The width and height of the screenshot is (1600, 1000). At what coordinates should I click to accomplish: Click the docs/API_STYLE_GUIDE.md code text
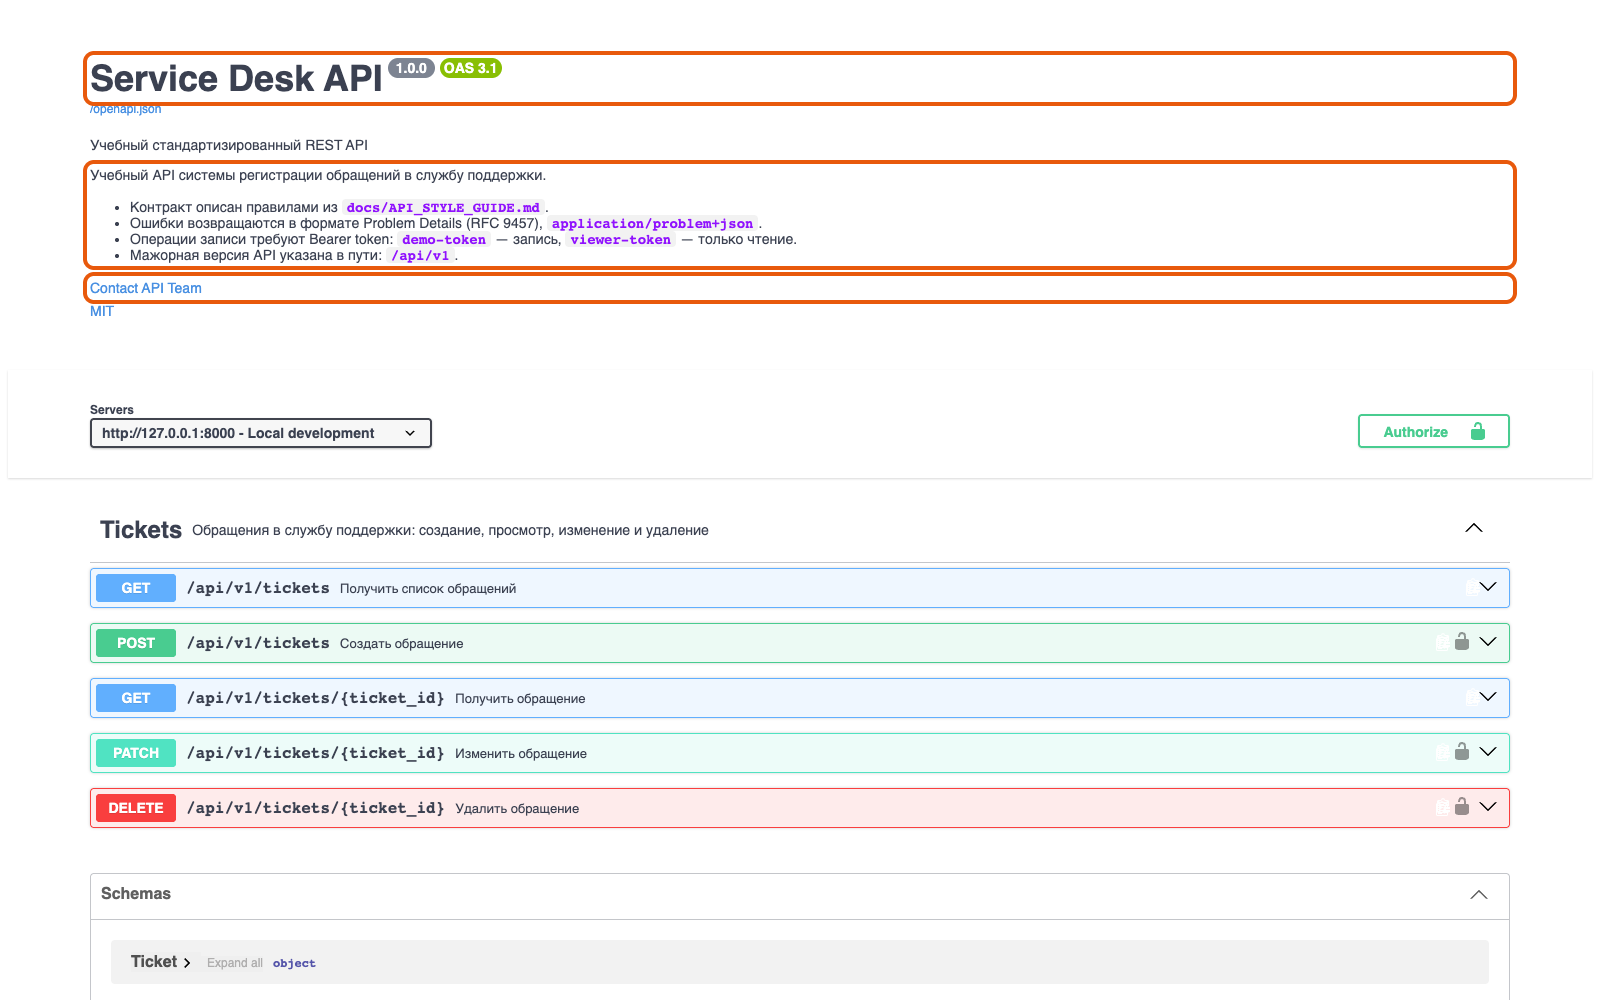tap(443, 208)
